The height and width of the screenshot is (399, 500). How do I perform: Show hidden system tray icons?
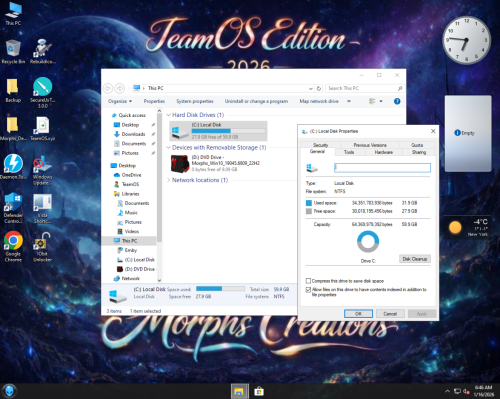point(447,391)
